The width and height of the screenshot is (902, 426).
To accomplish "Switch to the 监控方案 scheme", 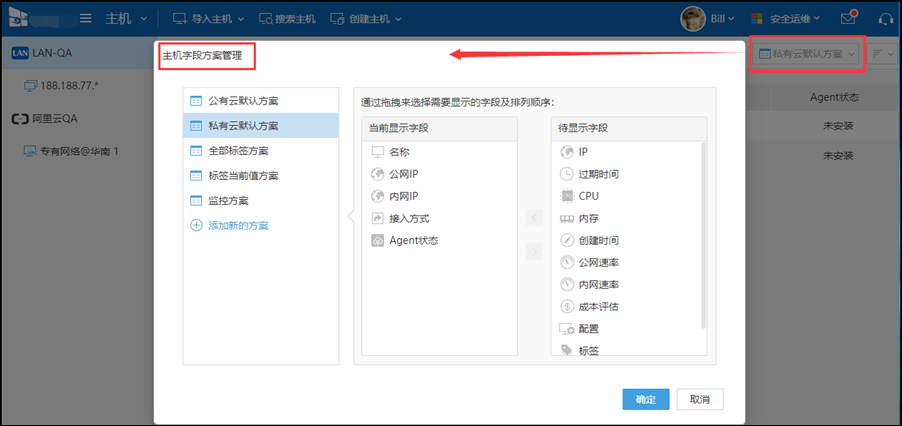I will click(x=261, y=201).
